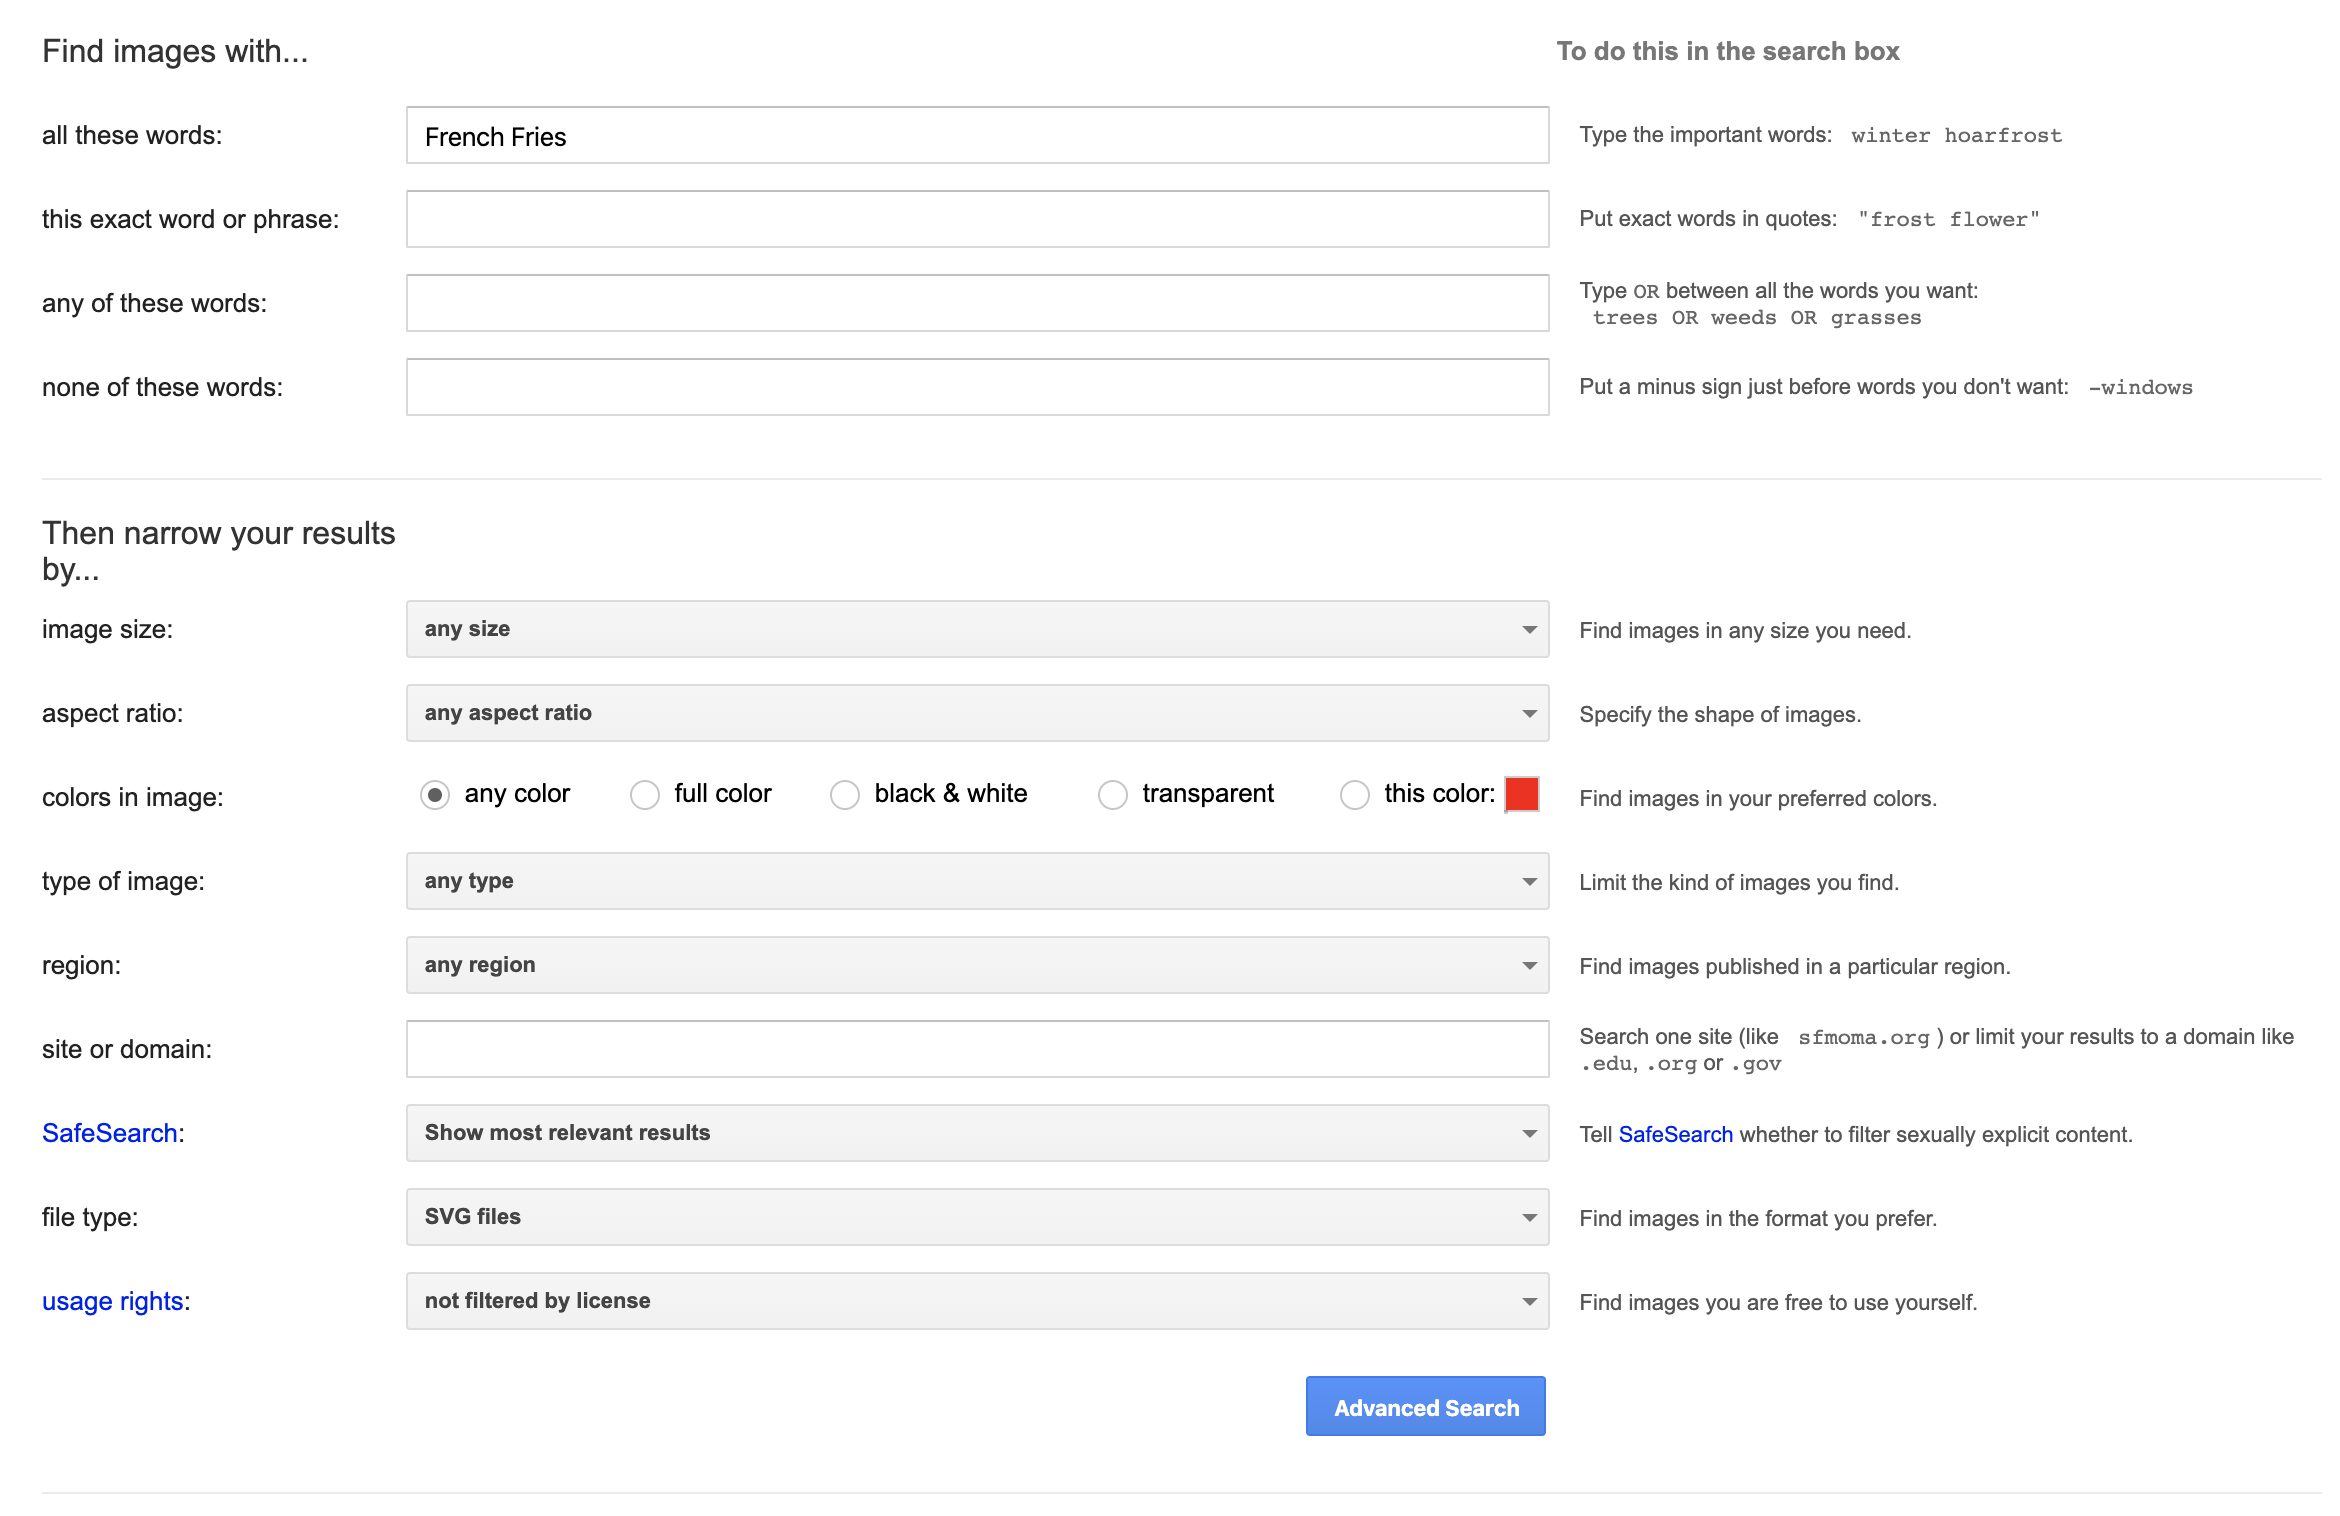The image size is (2340, 1516).
Task: Click the Advanced Search button
Action: click(1425, 1407)
